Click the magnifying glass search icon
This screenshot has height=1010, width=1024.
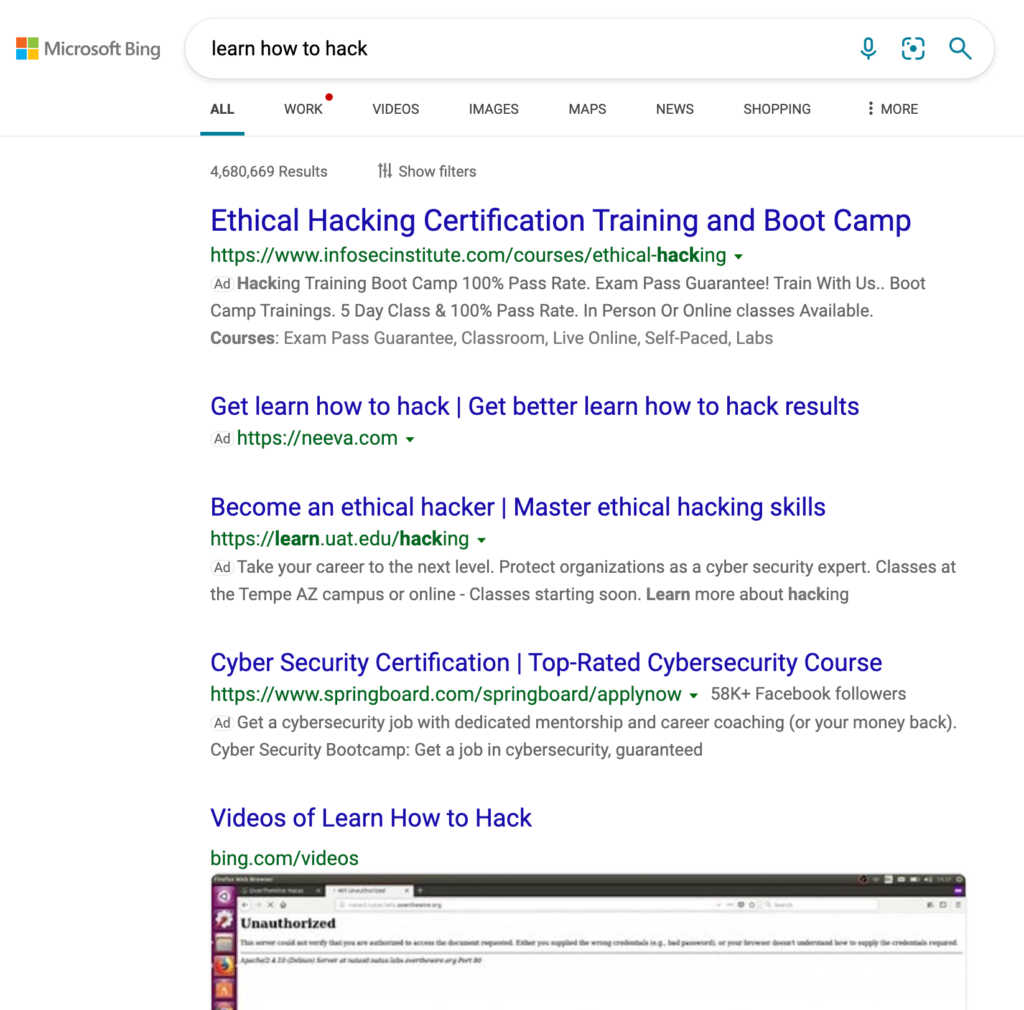click(960, 48)
